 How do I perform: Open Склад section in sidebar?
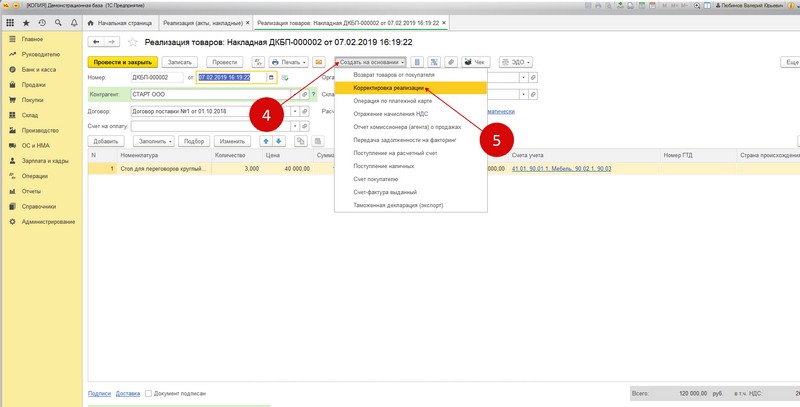[30, 115]
